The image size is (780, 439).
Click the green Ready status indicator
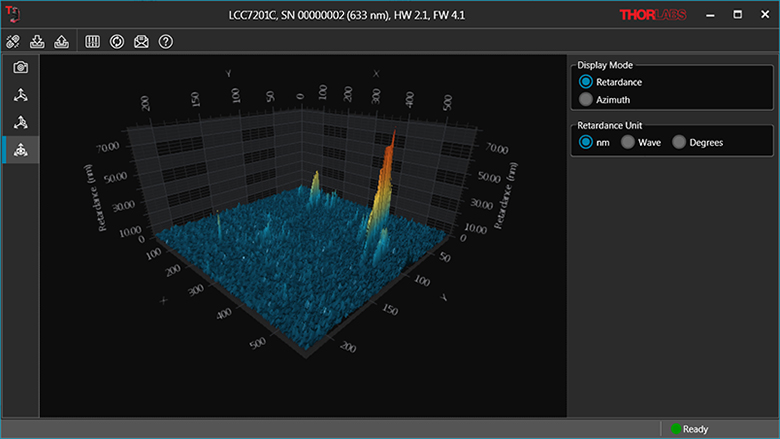(x=676, y=429)
